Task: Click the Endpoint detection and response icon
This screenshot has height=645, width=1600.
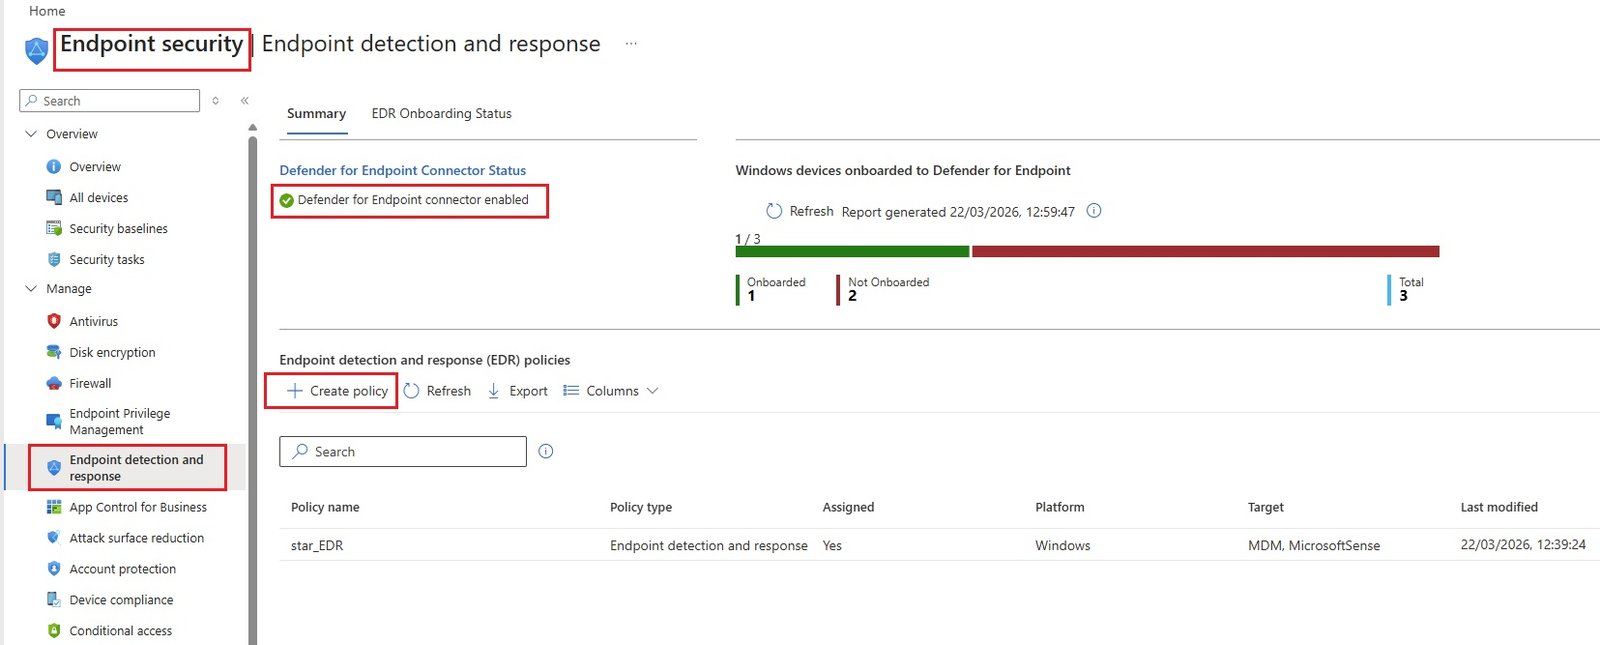Action: coord(54,468)
